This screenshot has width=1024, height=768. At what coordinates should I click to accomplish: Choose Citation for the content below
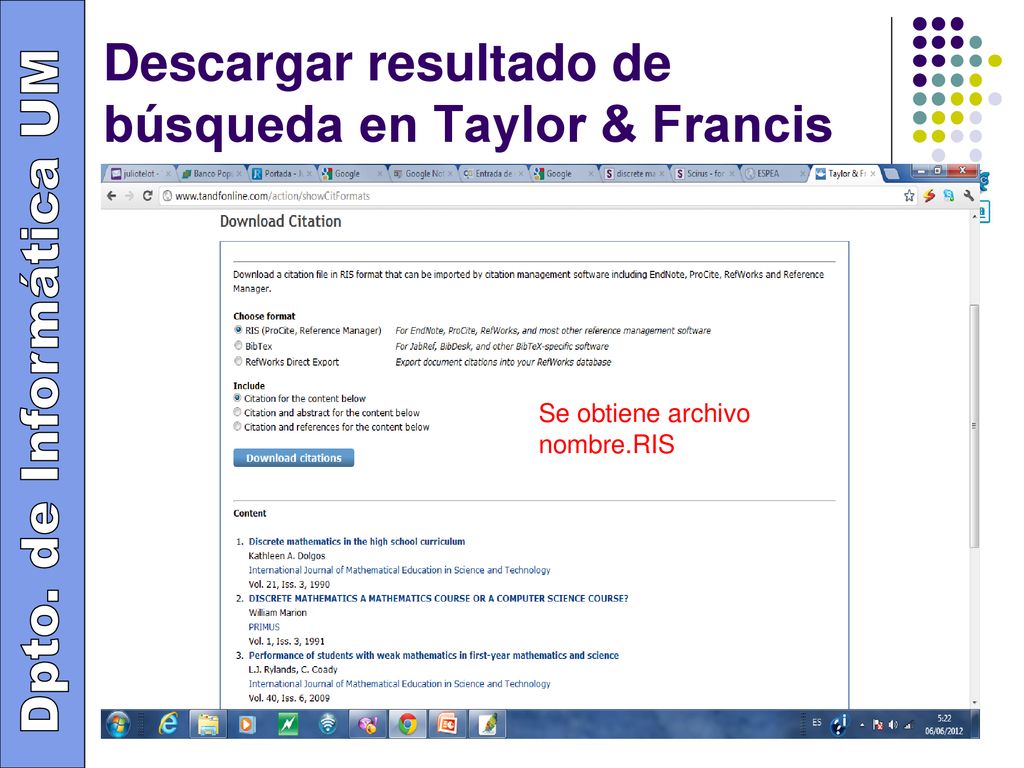click(238, 398)
